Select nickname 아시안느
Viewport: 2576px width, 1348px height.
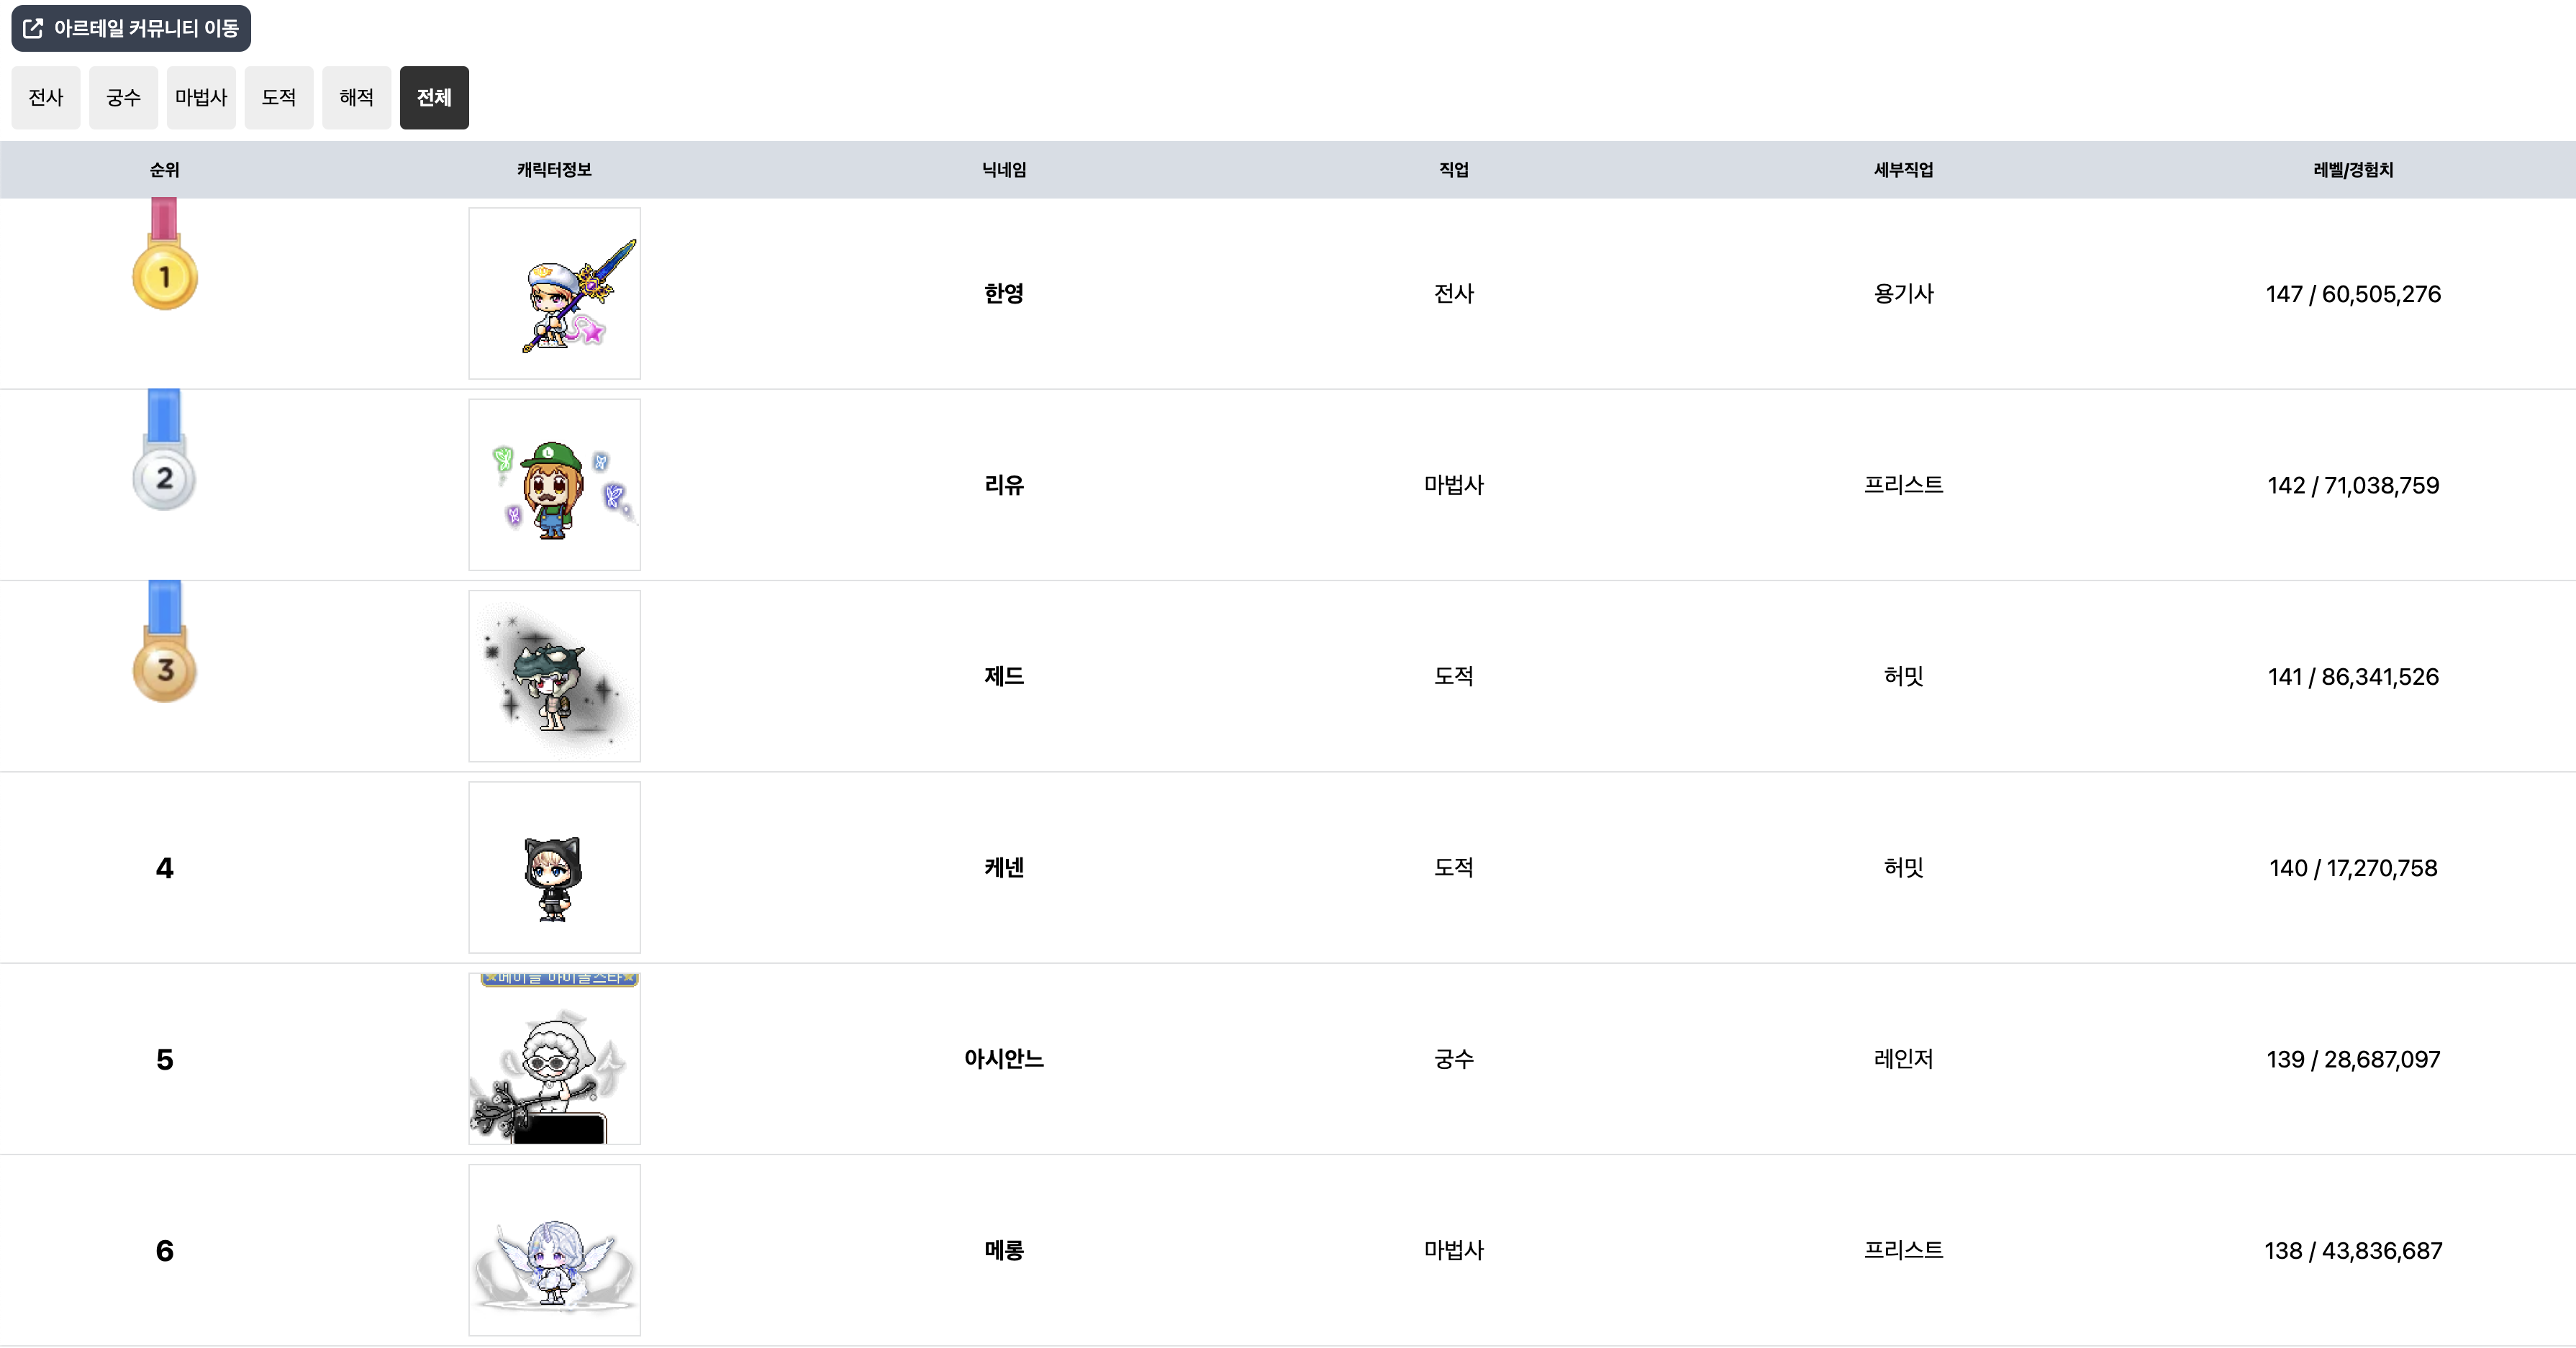coord(1004,1059)
